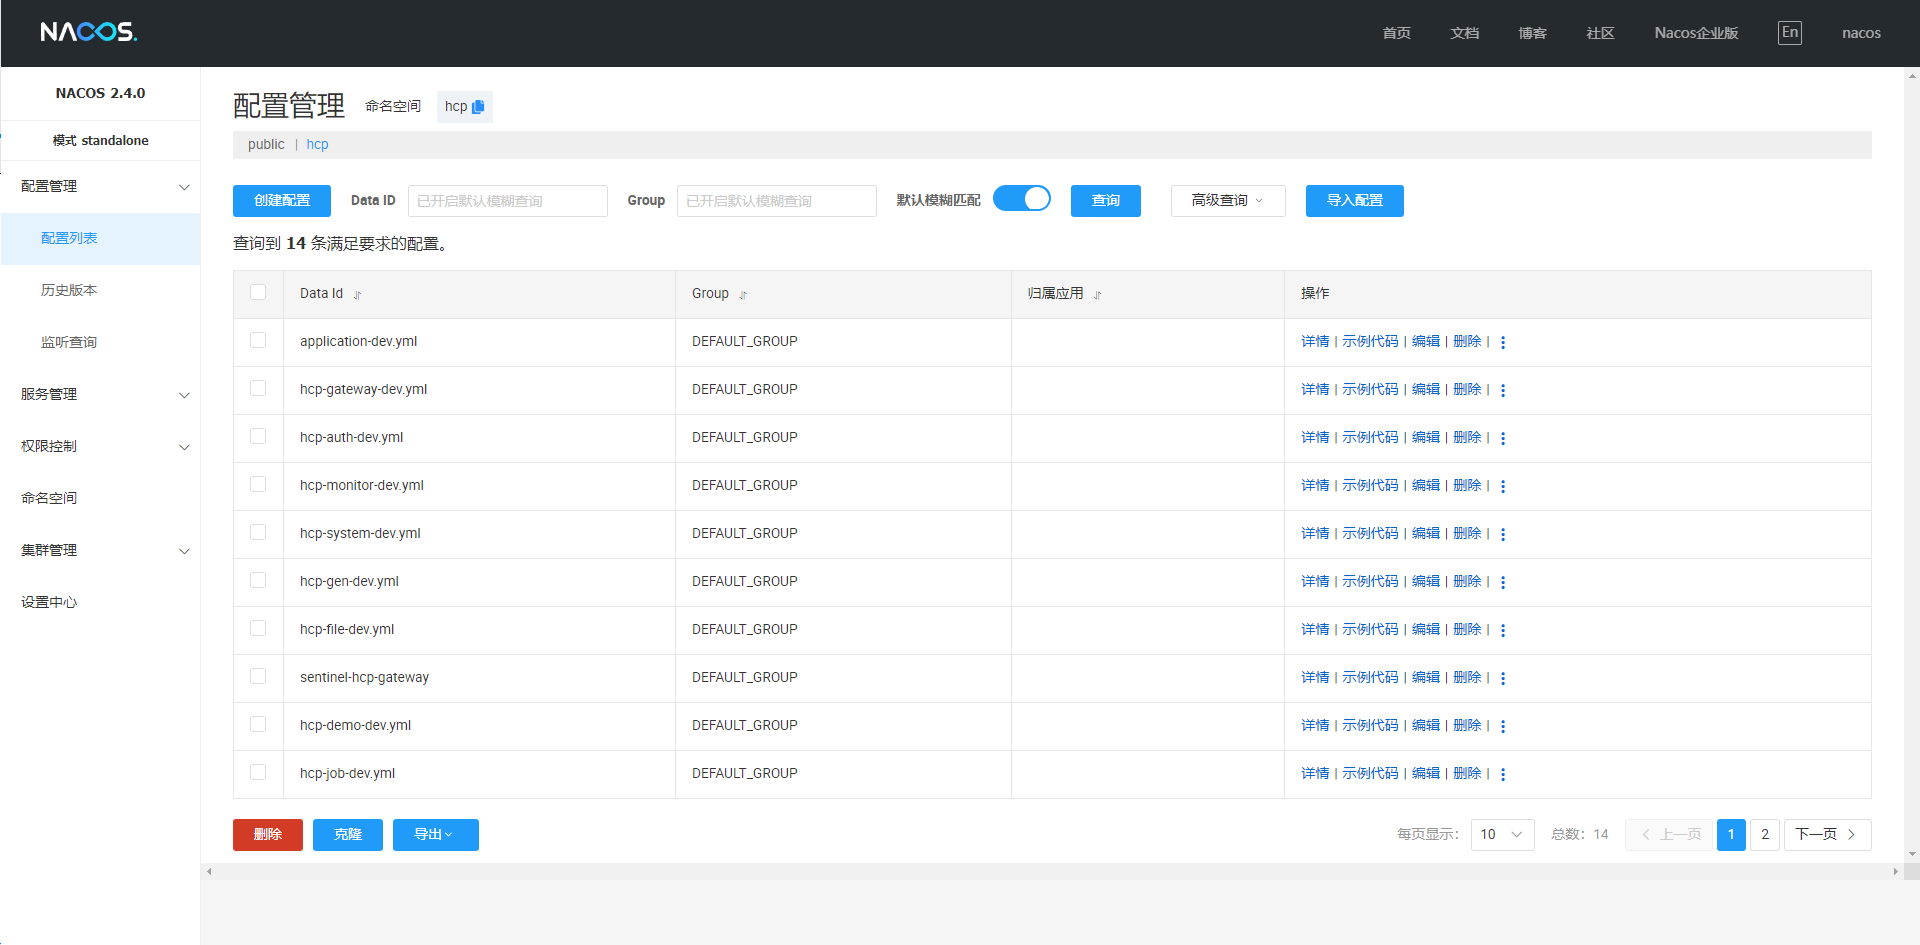The width and height of the screenshot is (1920, 945).
Task: Go to 首页 in top navigation
Action: pos(1396,33)
